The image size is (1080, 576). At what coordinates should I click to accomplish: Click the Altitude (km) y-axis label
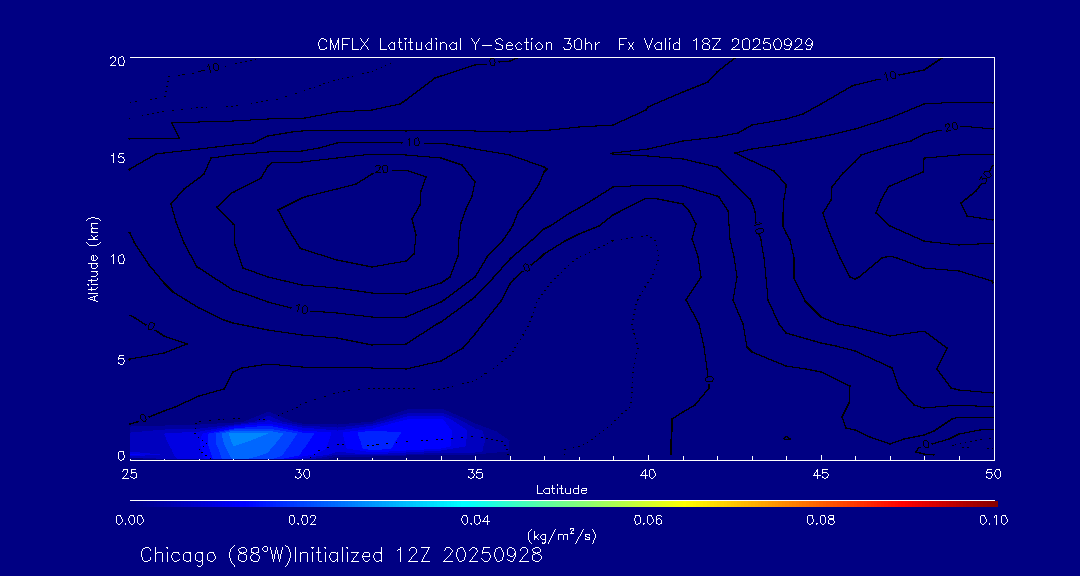point(93,259)
